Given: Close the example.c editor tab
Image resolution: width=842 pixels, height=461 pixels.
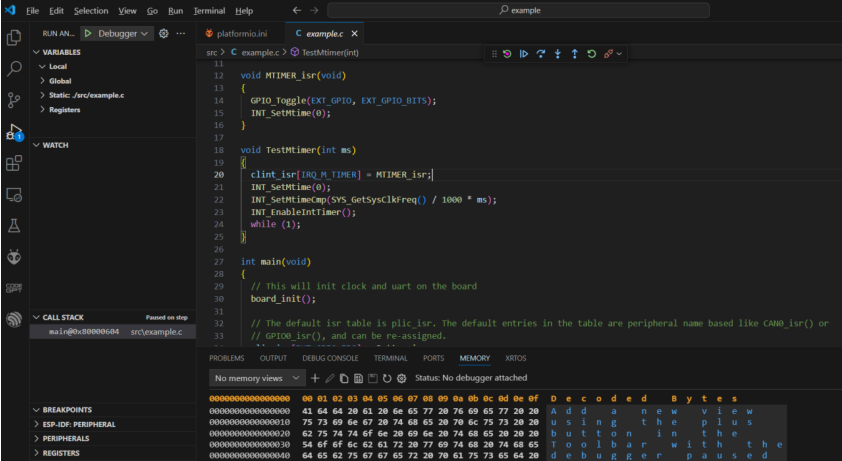Looking at the screenshot, I should click(354, 33).
